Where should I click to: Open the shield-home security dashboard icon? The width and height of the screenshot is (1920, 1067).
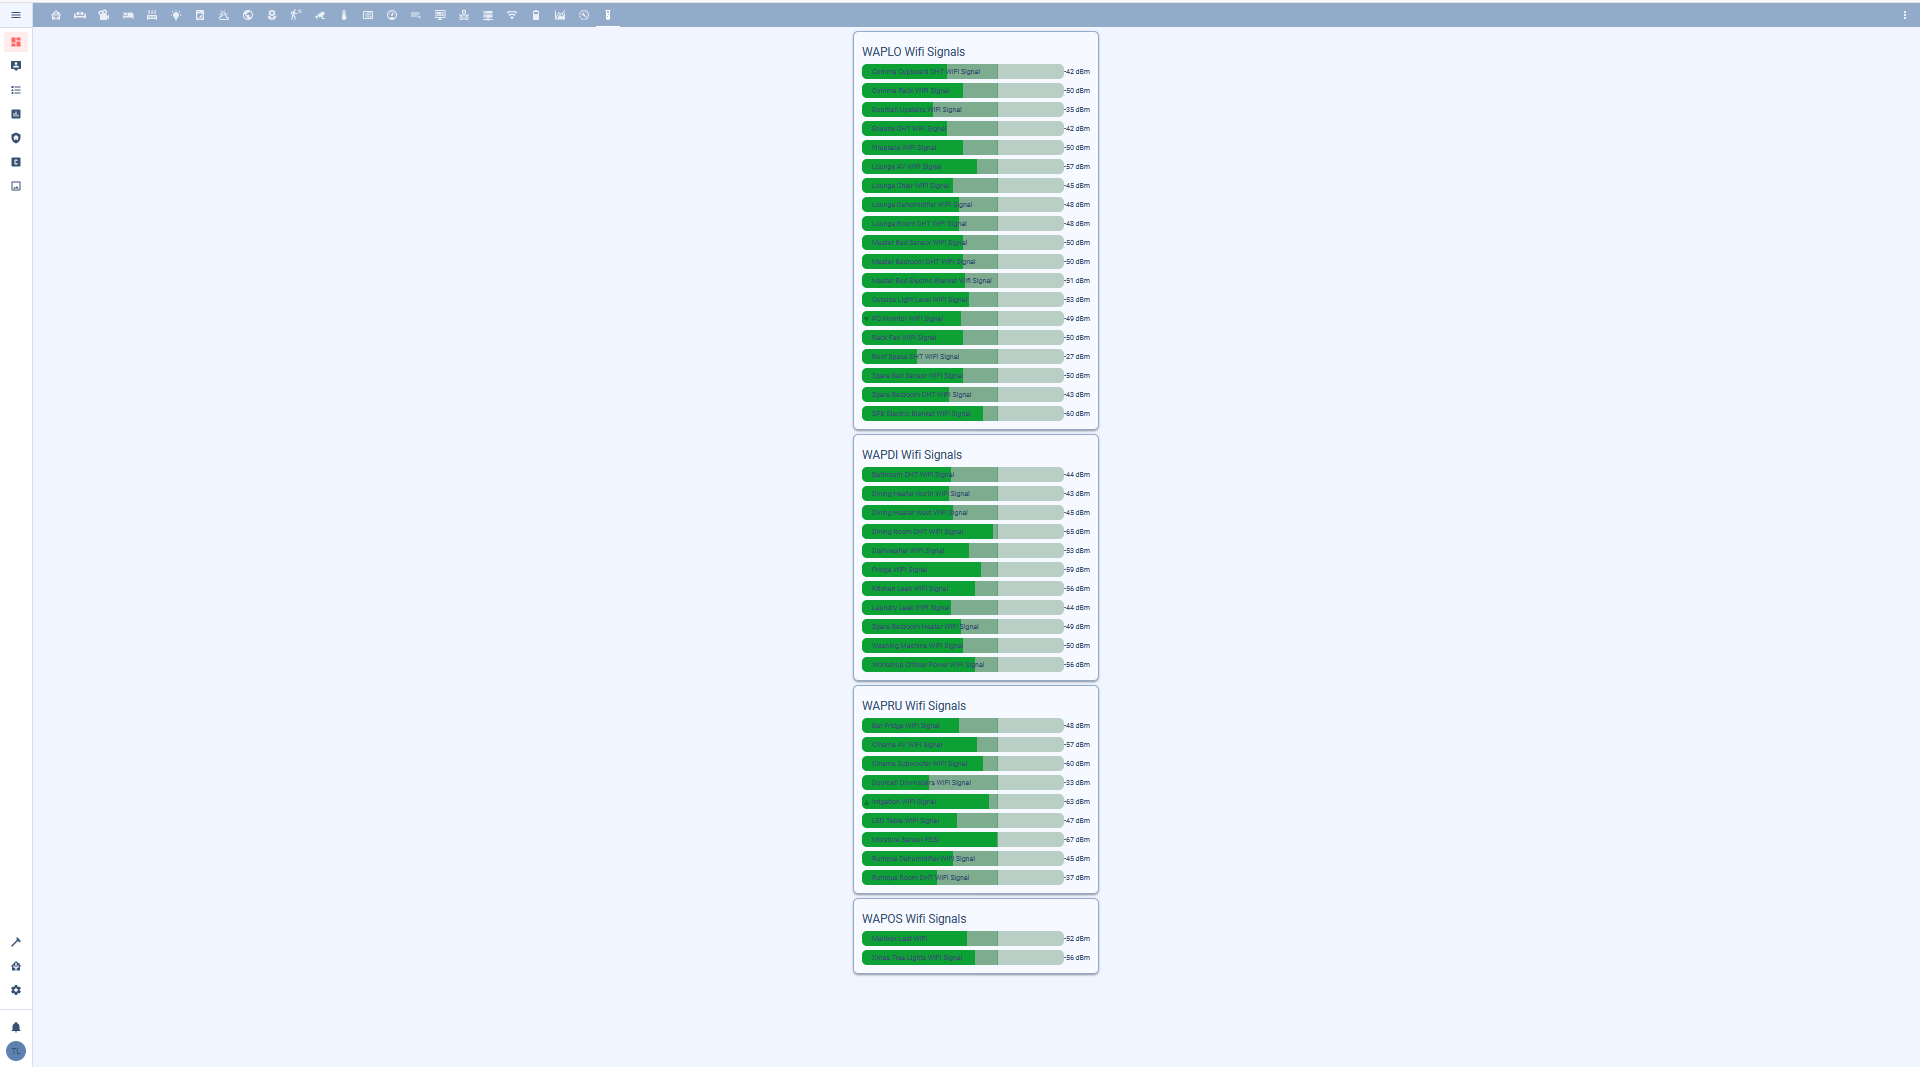pyautogui.click(x=16, y=138)
